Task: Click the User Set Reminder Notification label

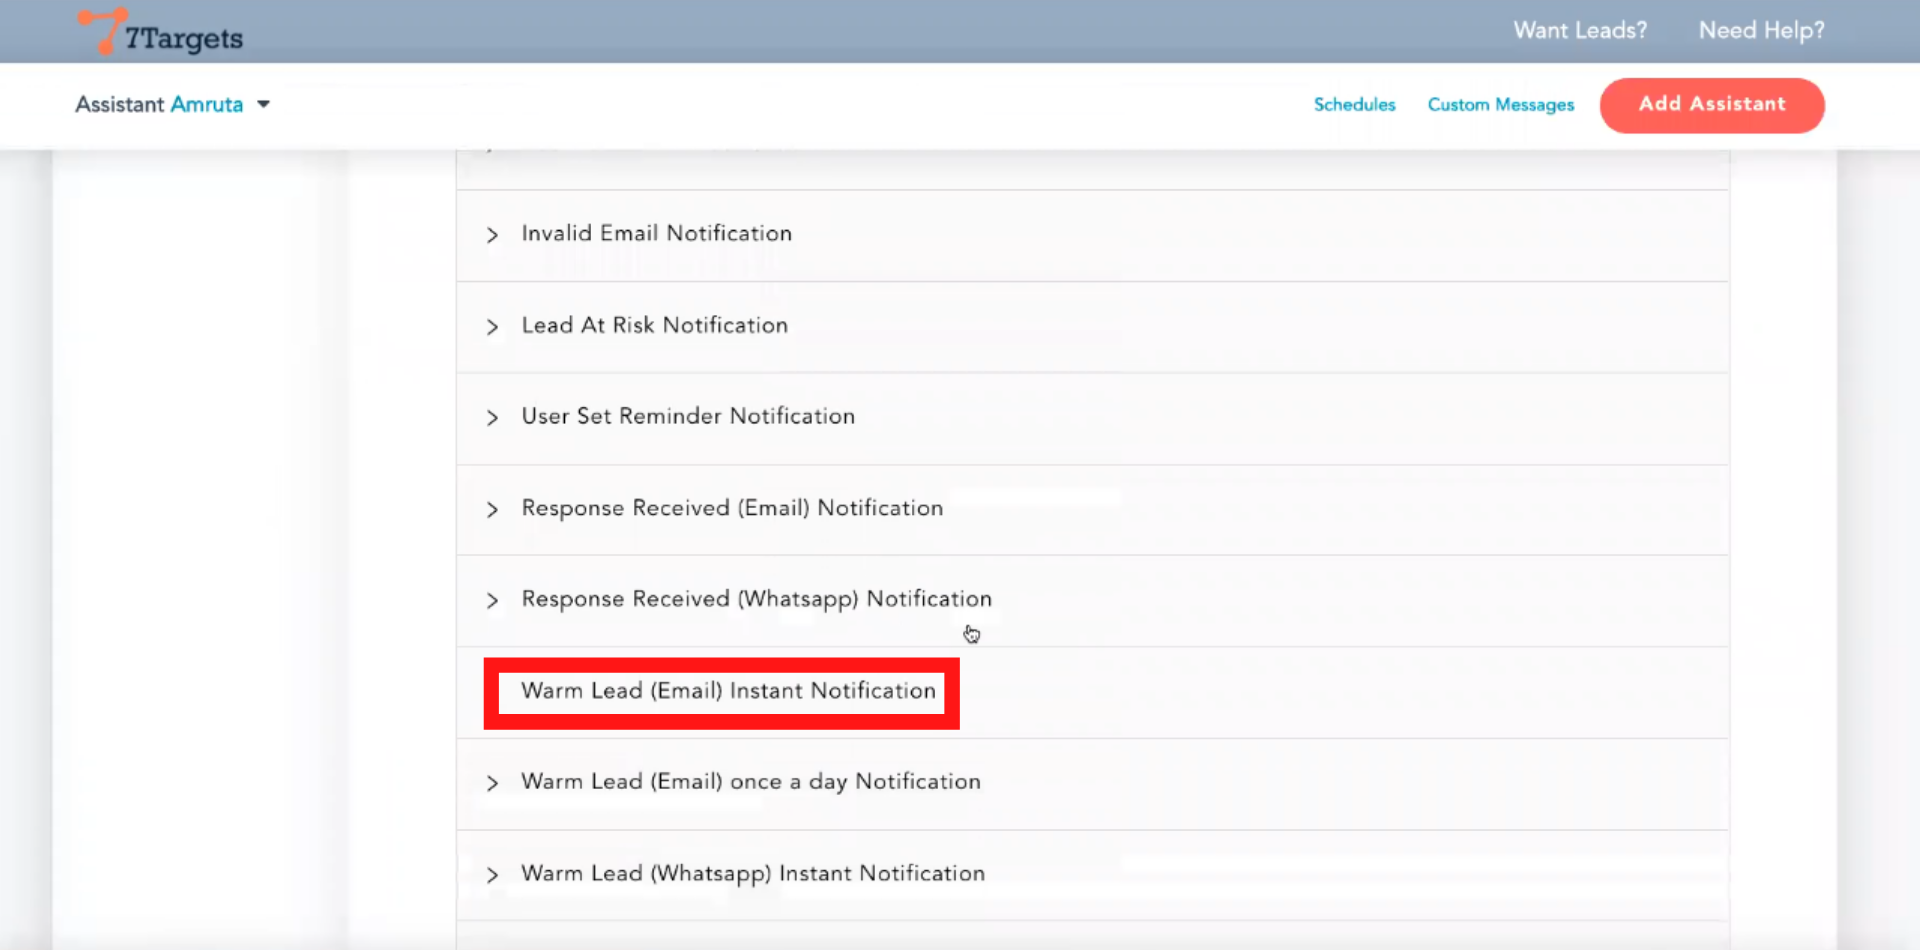Action: [x=688, y=416]
